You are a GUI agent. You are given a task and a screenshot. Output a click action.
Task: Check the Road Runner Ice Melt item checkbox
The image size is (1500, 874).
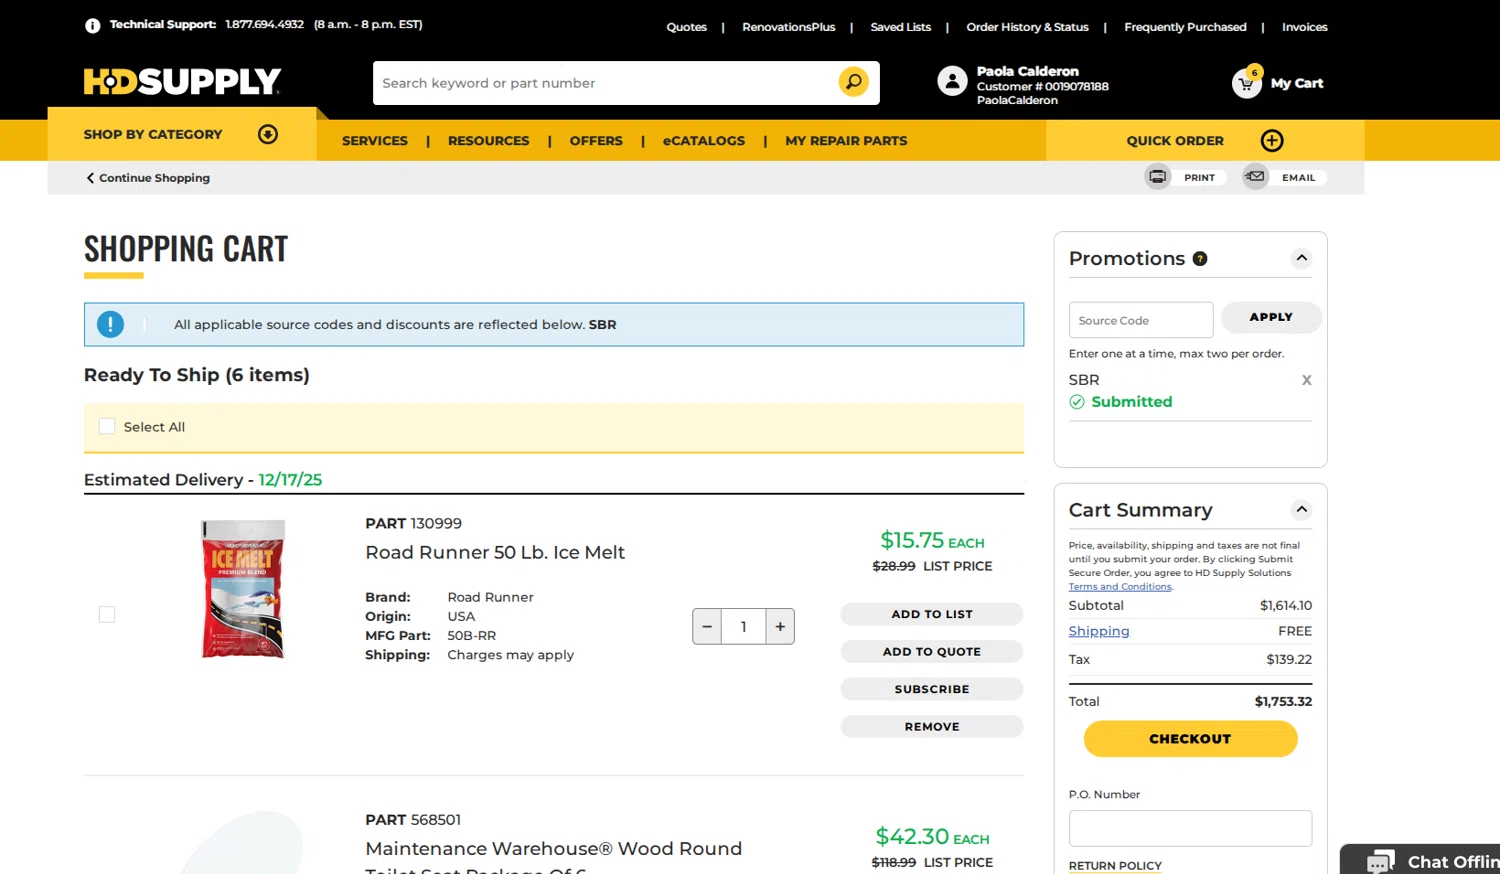107,614
